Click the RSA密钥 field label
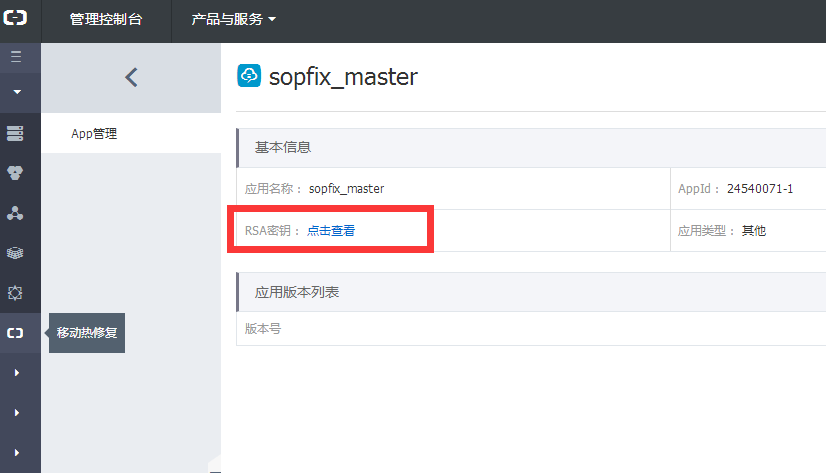The width and height of the screenshot is (826, 473). (x=272, y=231)
